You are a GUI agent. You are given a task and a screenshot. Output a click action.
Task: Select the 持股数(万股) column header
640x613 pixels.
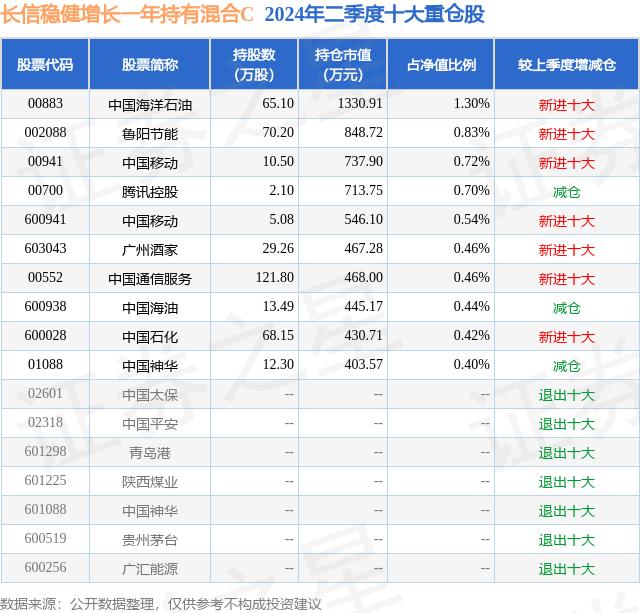point(254,64)
